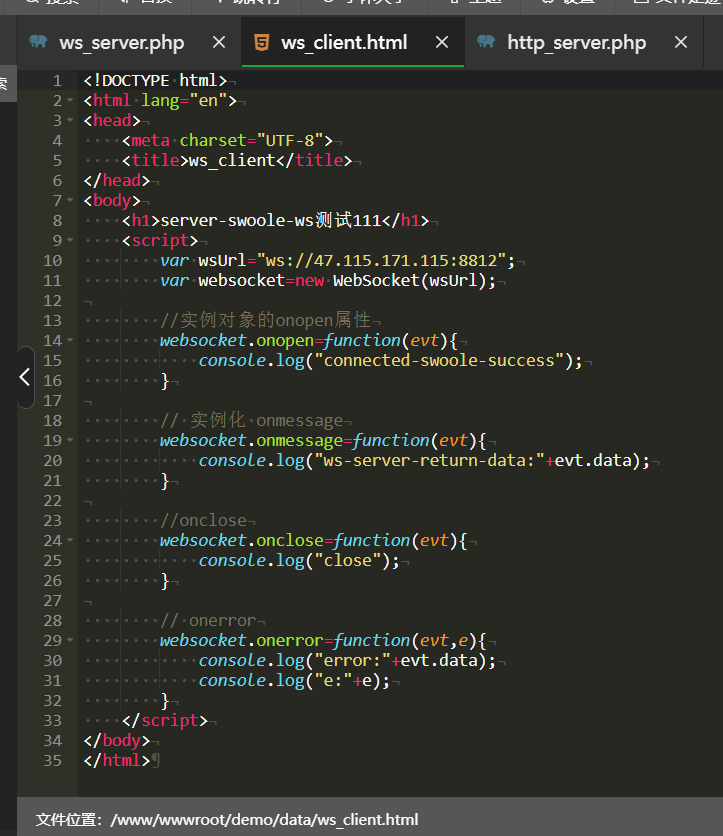Click the console.log("e:"+e) line
Screen dimensions: 723x836
294,680
